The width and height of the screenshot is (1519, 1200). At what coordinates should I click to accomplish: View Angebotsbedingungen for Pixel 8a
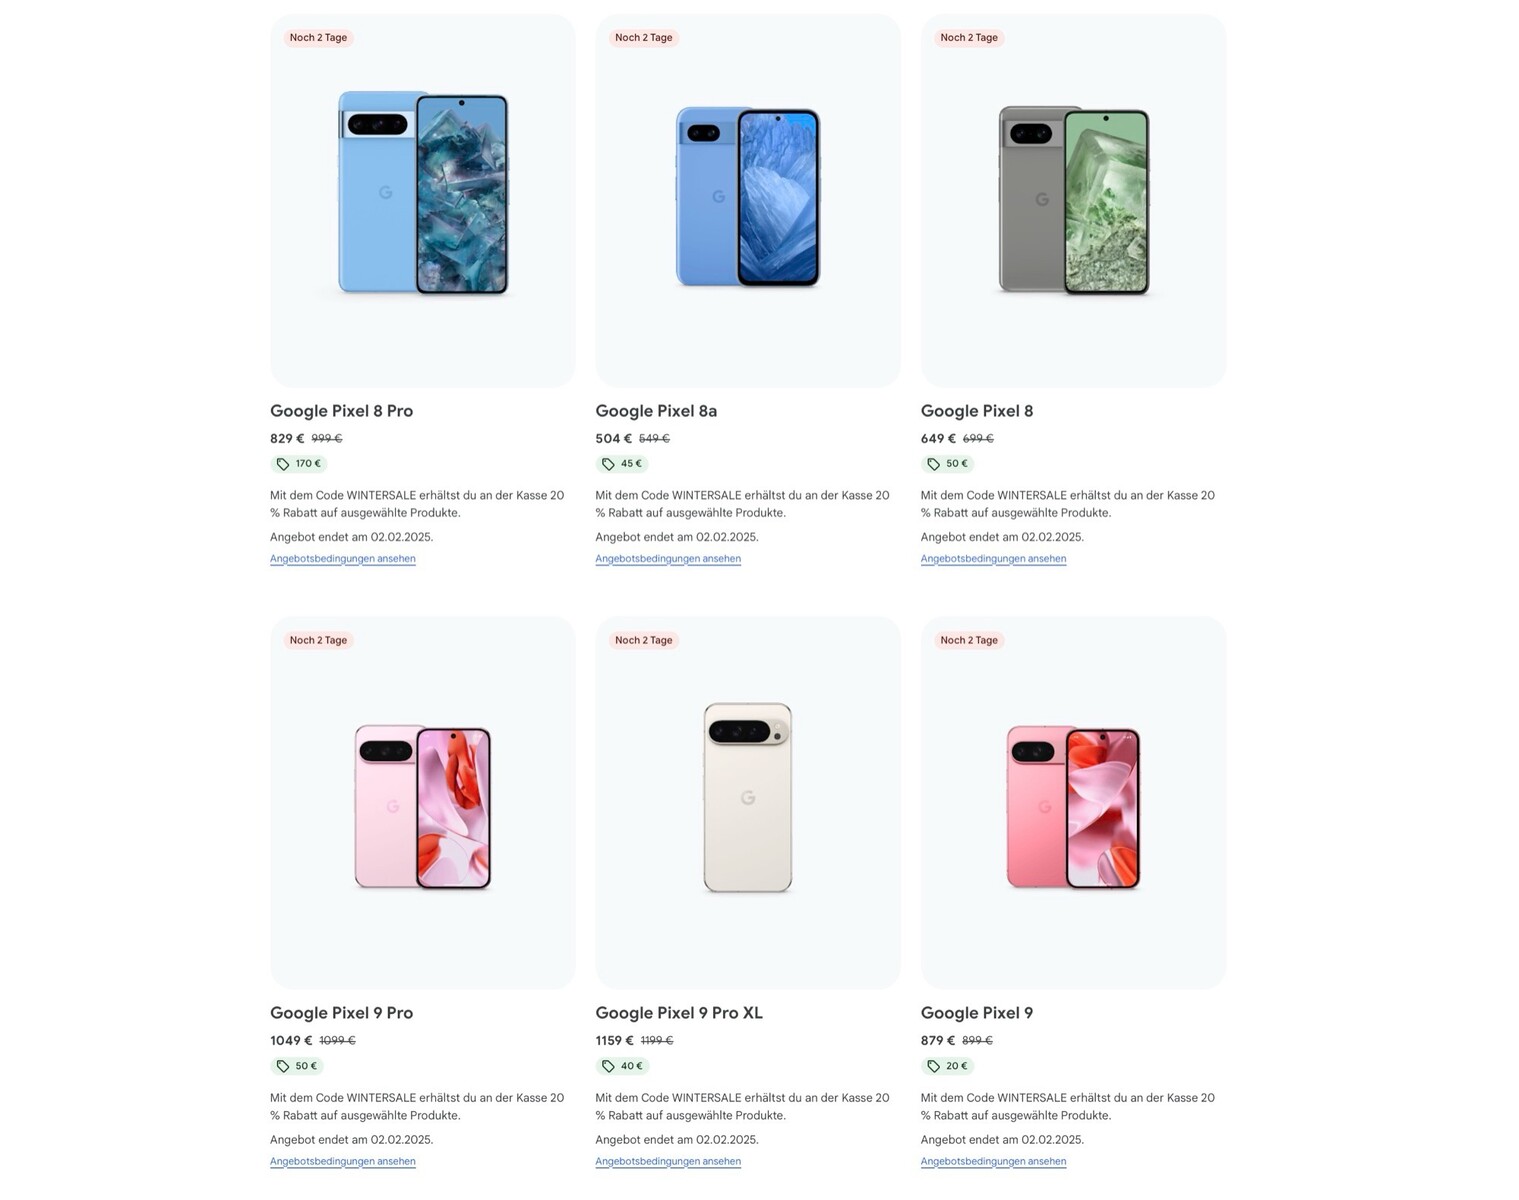tap(668, 559)
